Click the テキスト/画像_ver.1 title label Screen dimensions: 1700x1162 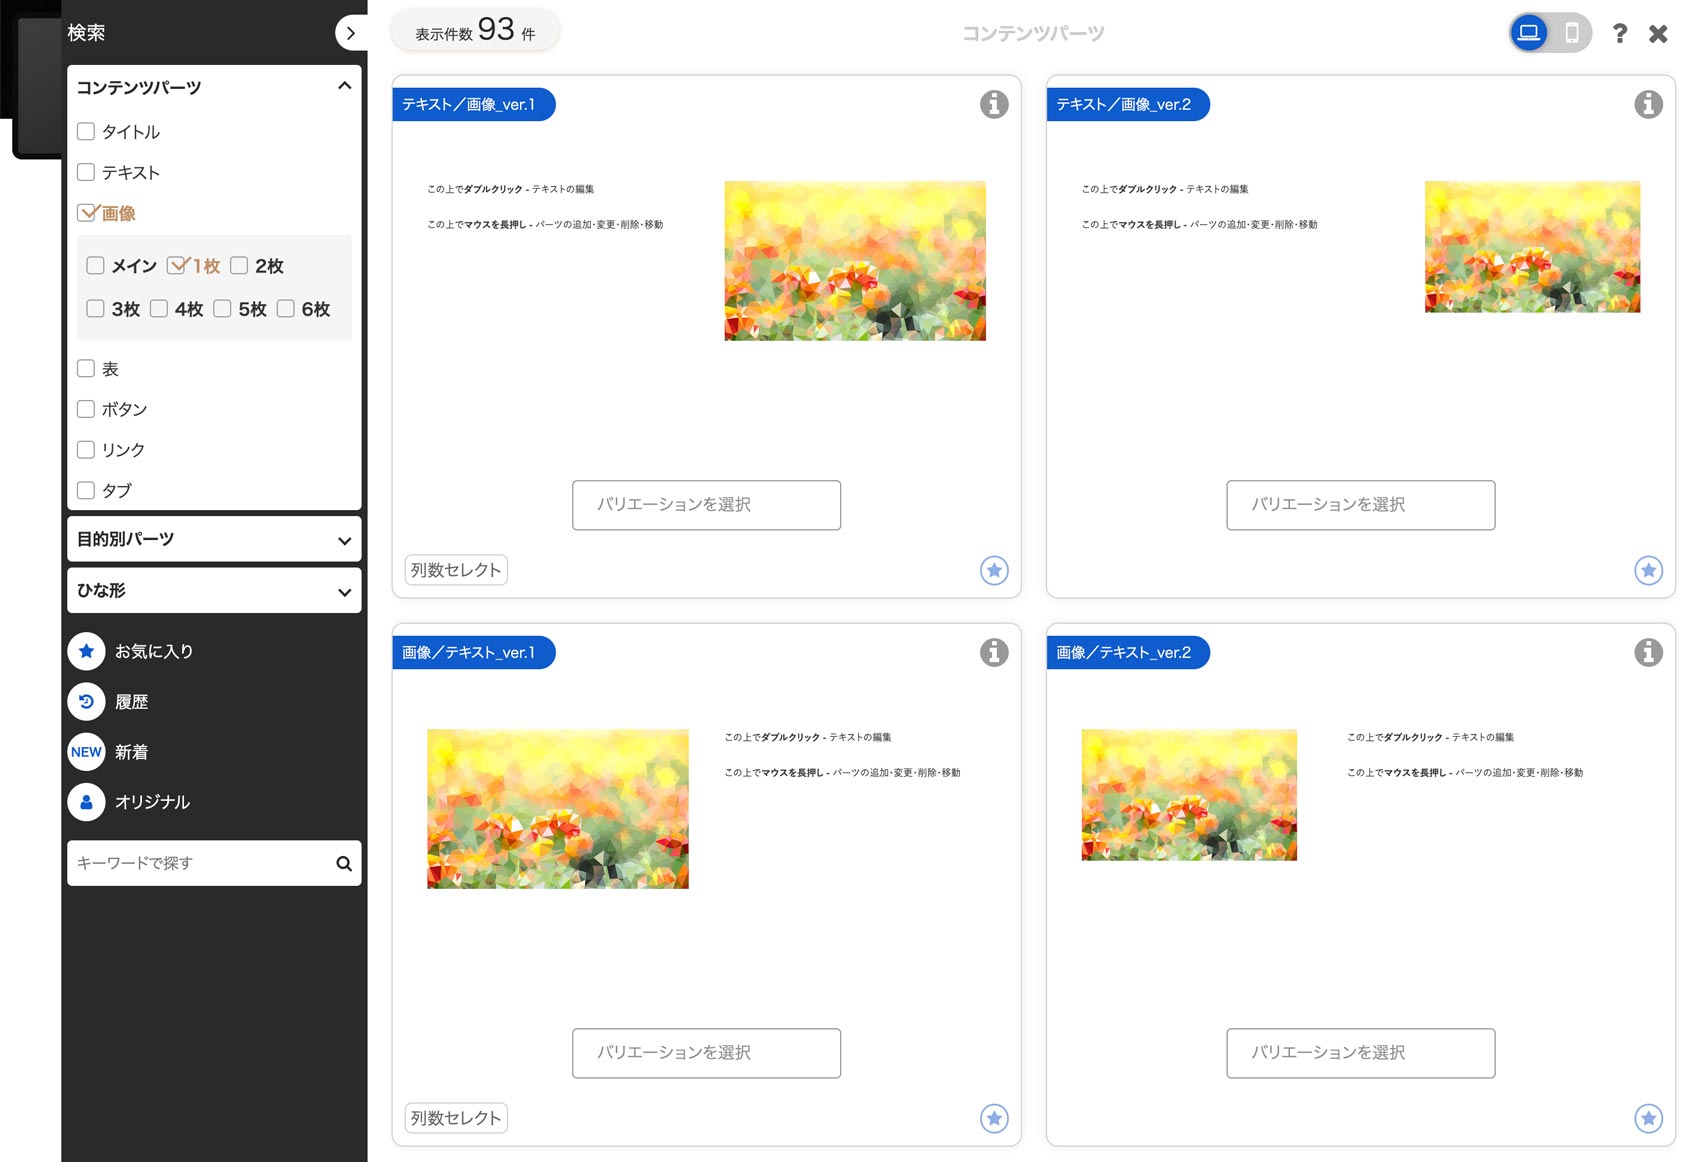[473, 104]
